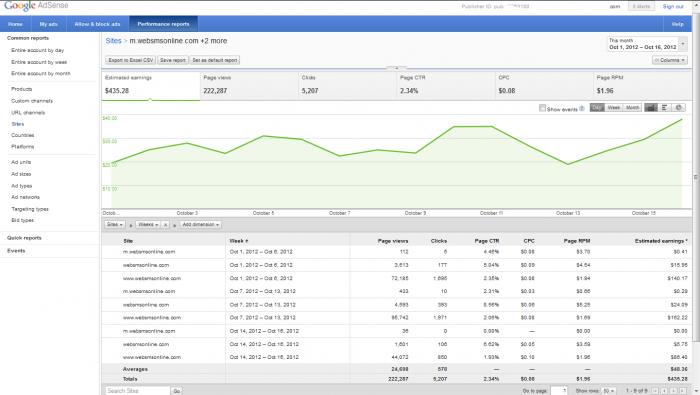Click the Search Sites input field
This screenshot has height=395, width=700.
pos(138,391)
